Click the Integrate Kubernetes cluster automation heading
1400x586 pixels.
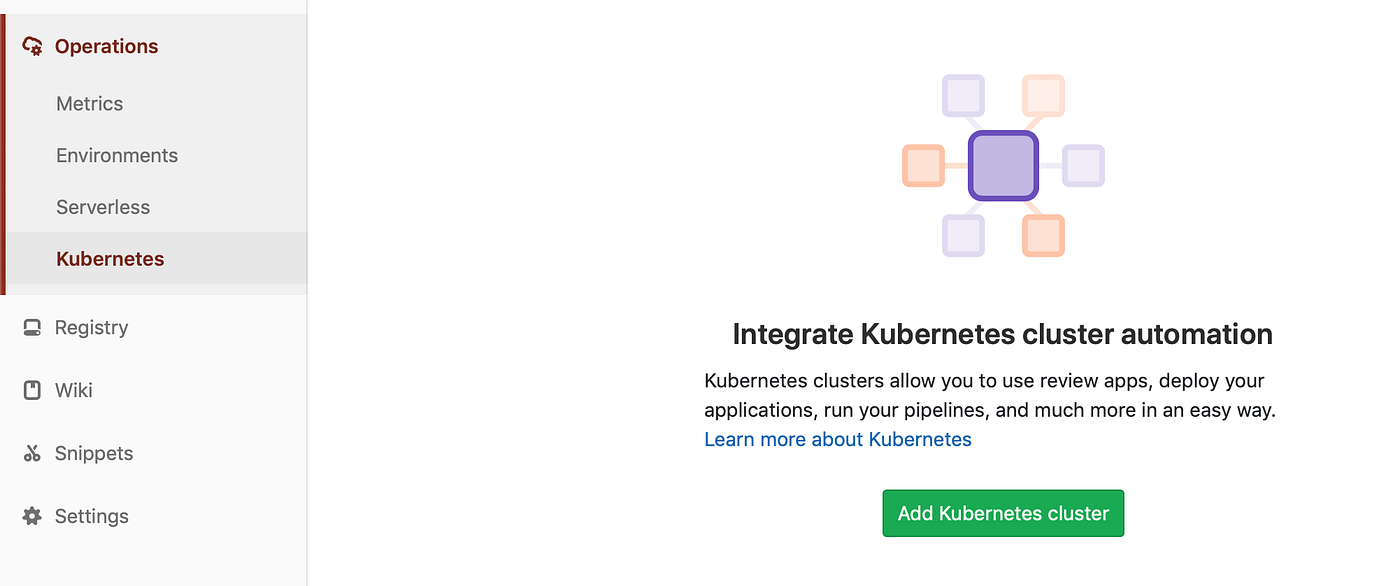pyautogui.click(x=1002, y=333)
